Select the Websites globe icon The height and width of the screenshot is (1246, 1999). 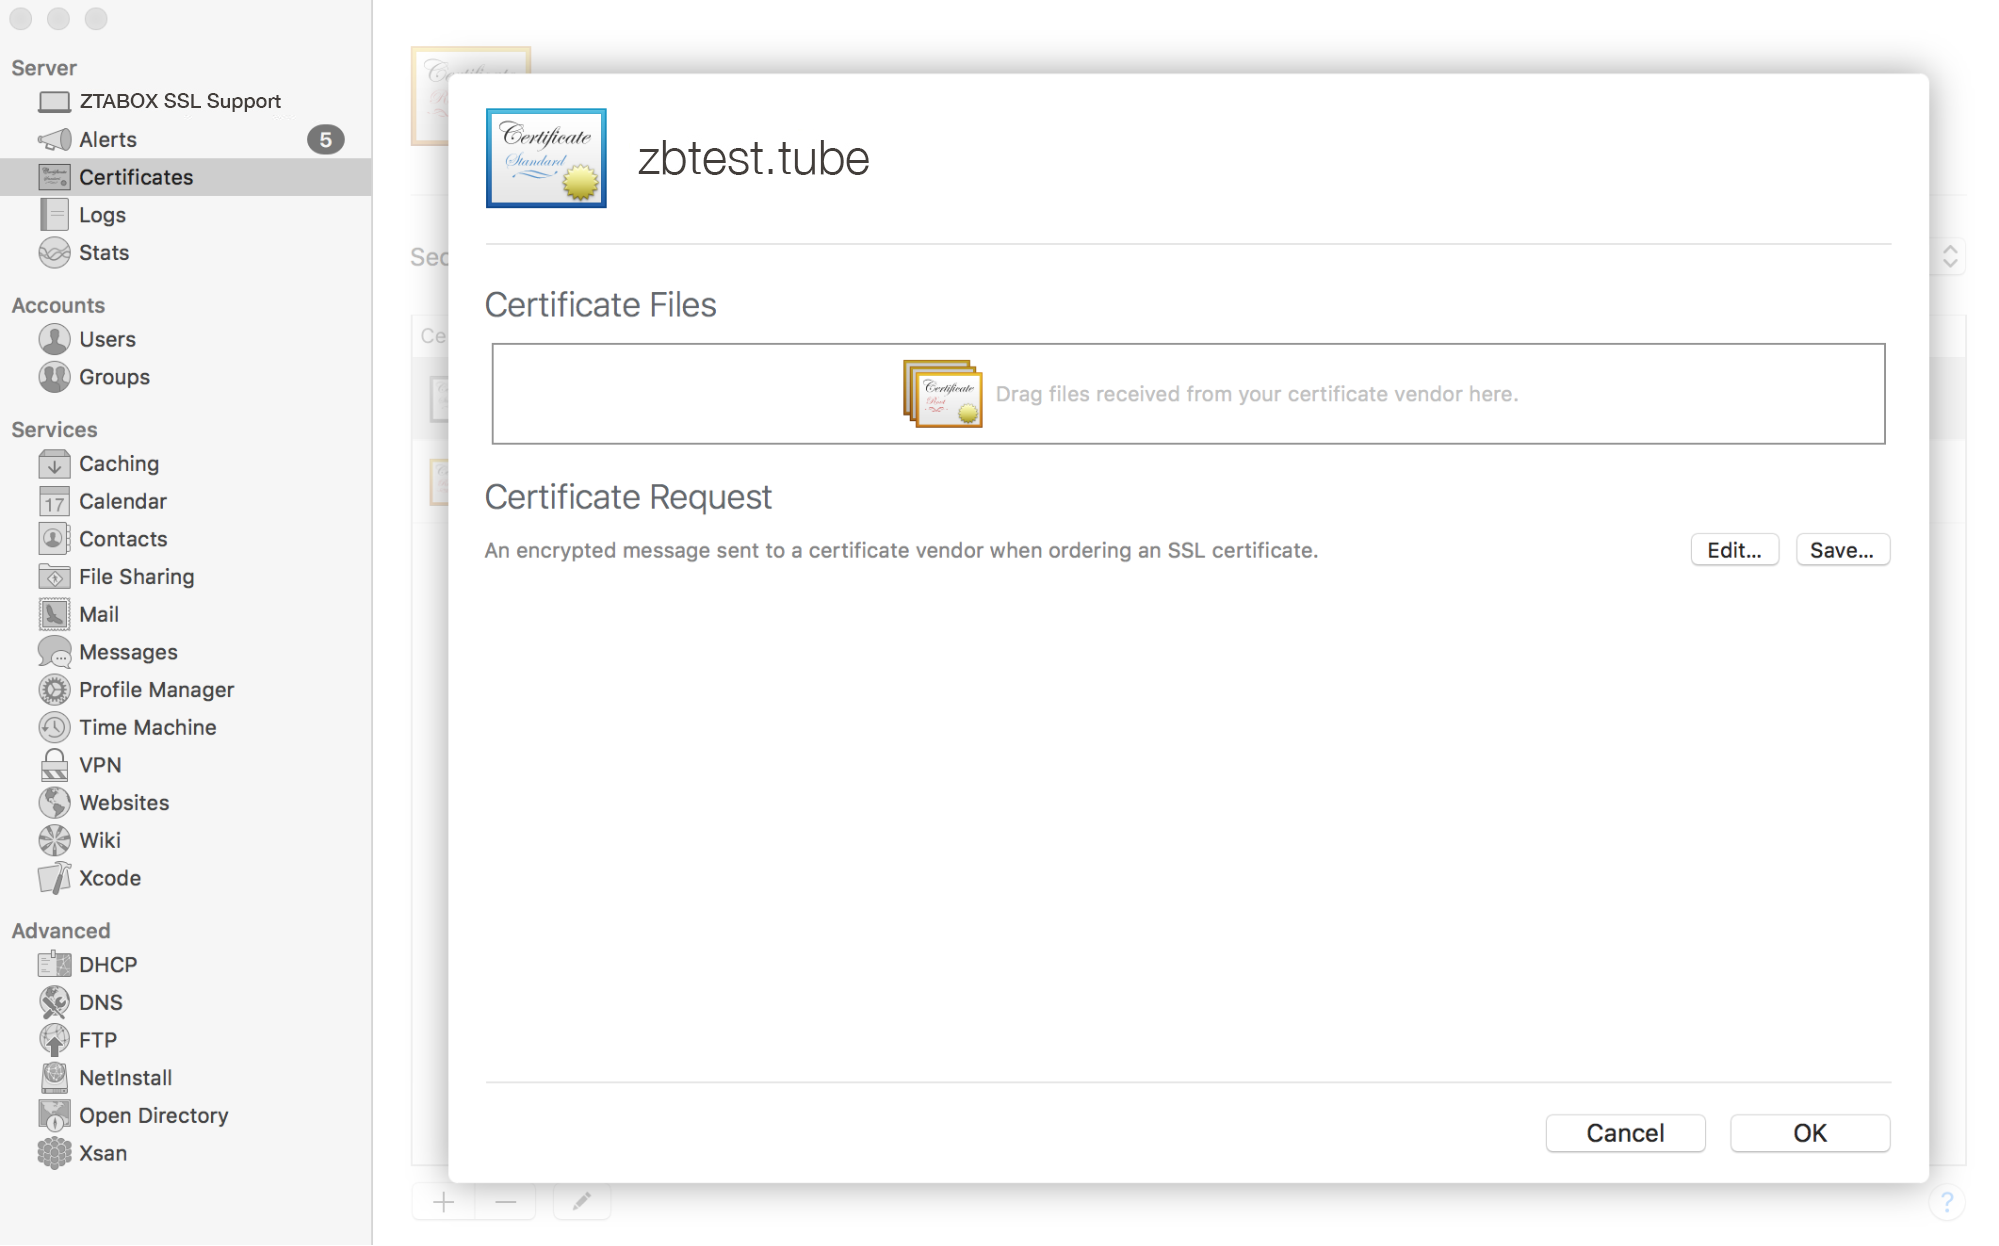54,803
